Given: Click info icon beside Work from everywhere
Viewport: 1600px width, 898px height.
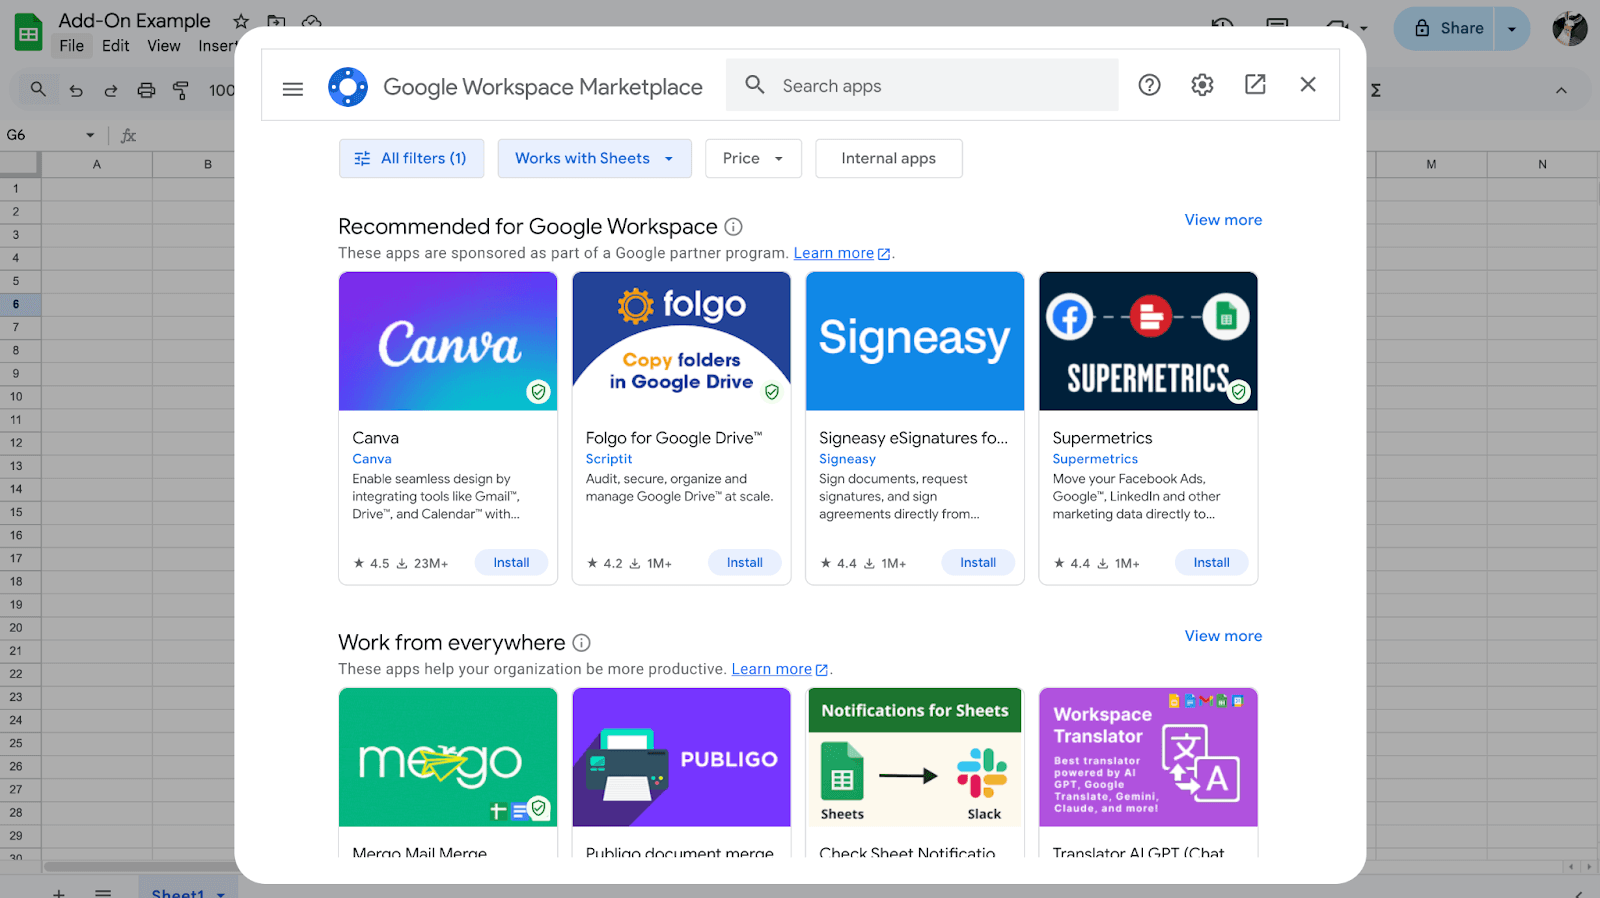Looking at the screenshot, I should pos(581,643).
